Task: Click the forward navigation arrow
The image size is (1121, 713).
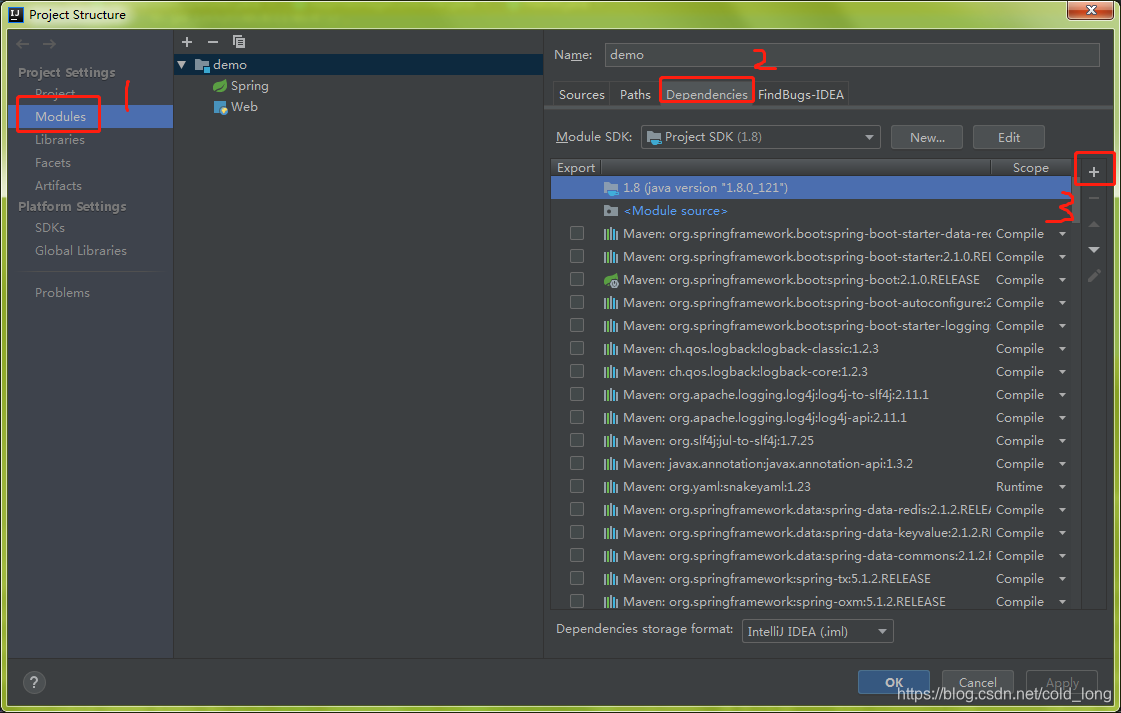Action: pyautogui.click(x=49, y=44)
